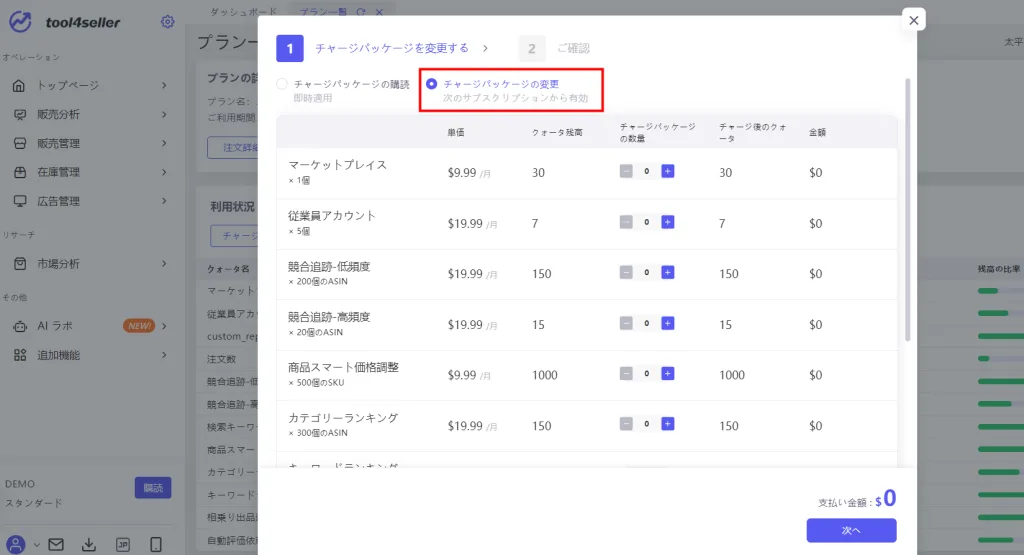This screenshot has height=555, width=1024.
Task: Expand the 広告管理 menu chevron
Action: pos(164,201)
